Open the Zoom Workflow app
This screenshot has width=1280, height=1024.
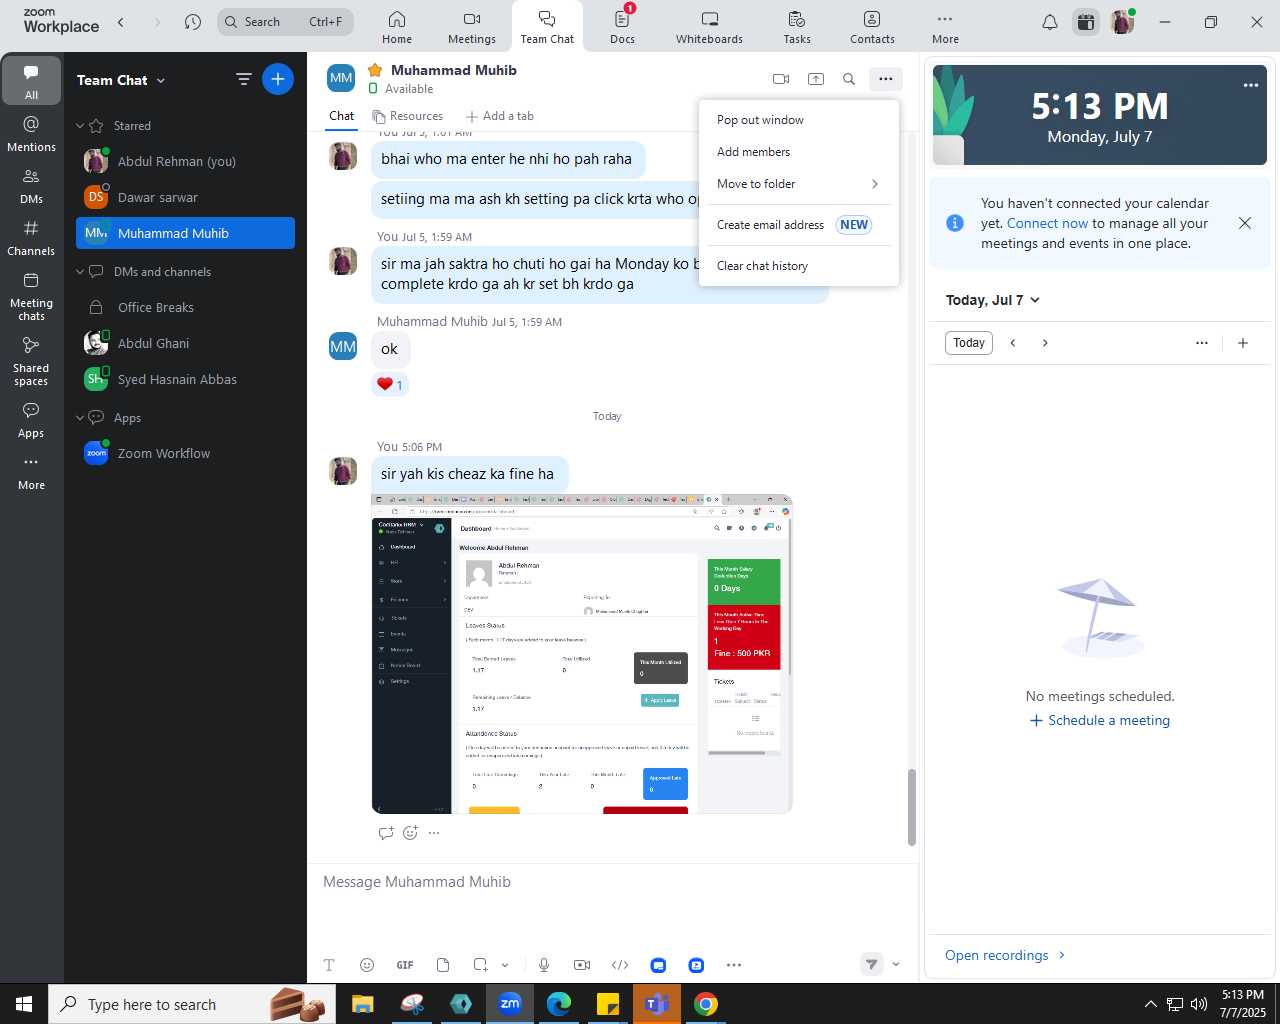185,453
